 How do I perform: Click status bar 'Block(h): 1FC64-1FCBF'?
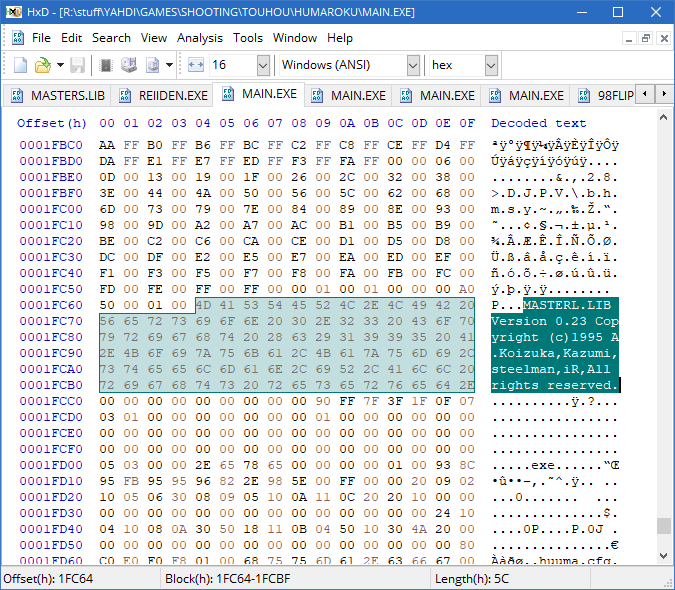tap(228, 579)
